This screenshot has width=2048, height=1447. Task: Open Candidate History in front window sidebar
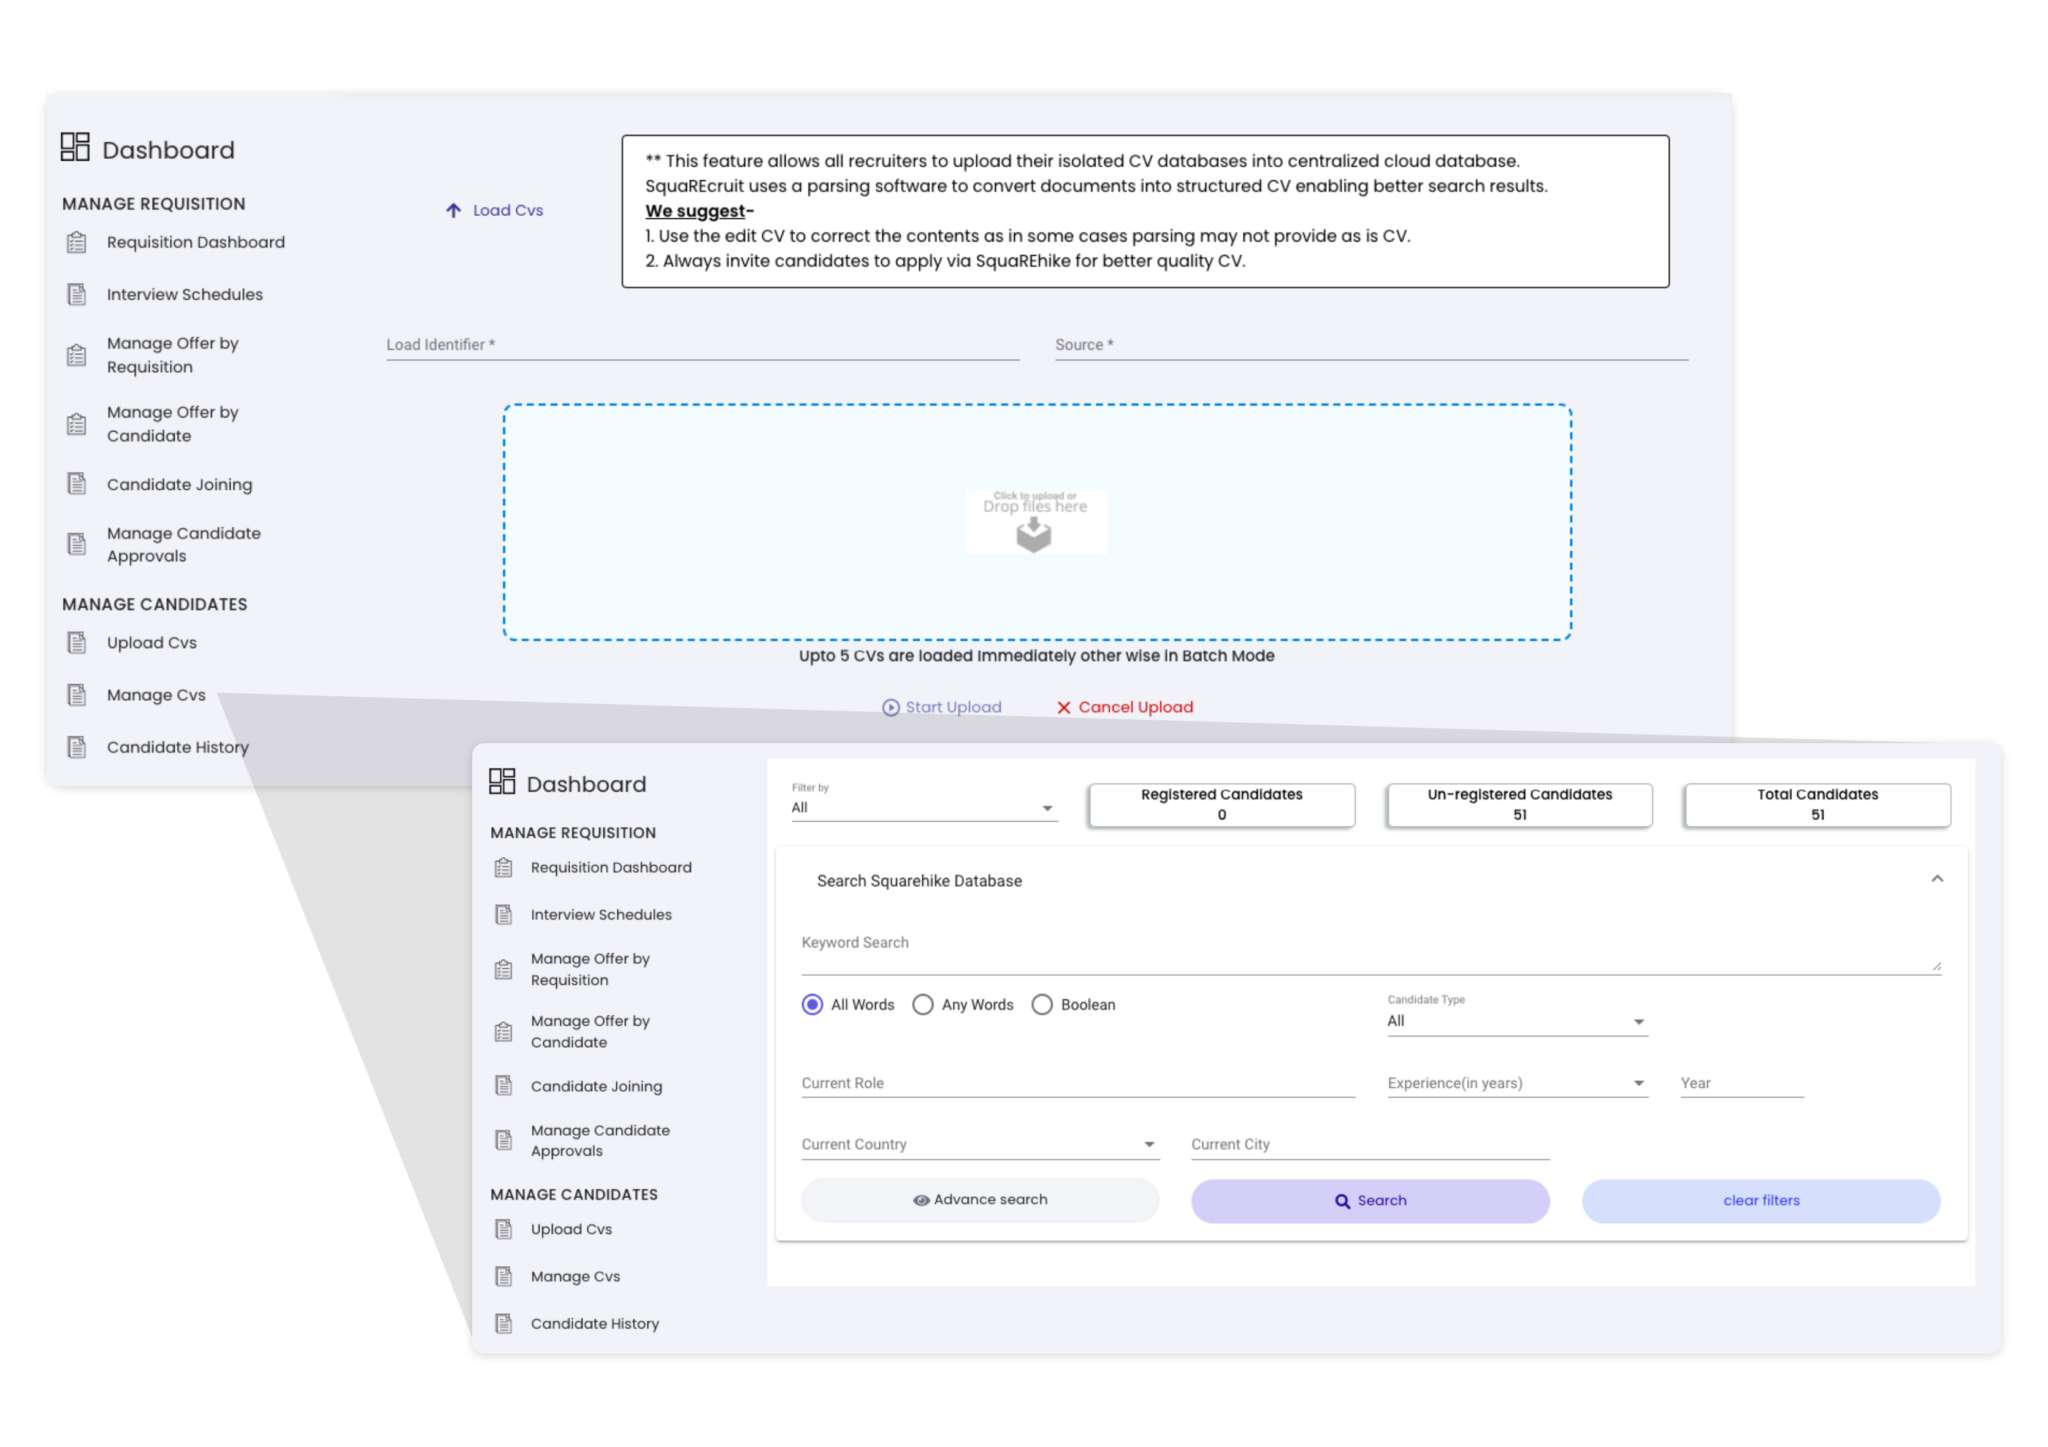click(x=595, y=1323)
